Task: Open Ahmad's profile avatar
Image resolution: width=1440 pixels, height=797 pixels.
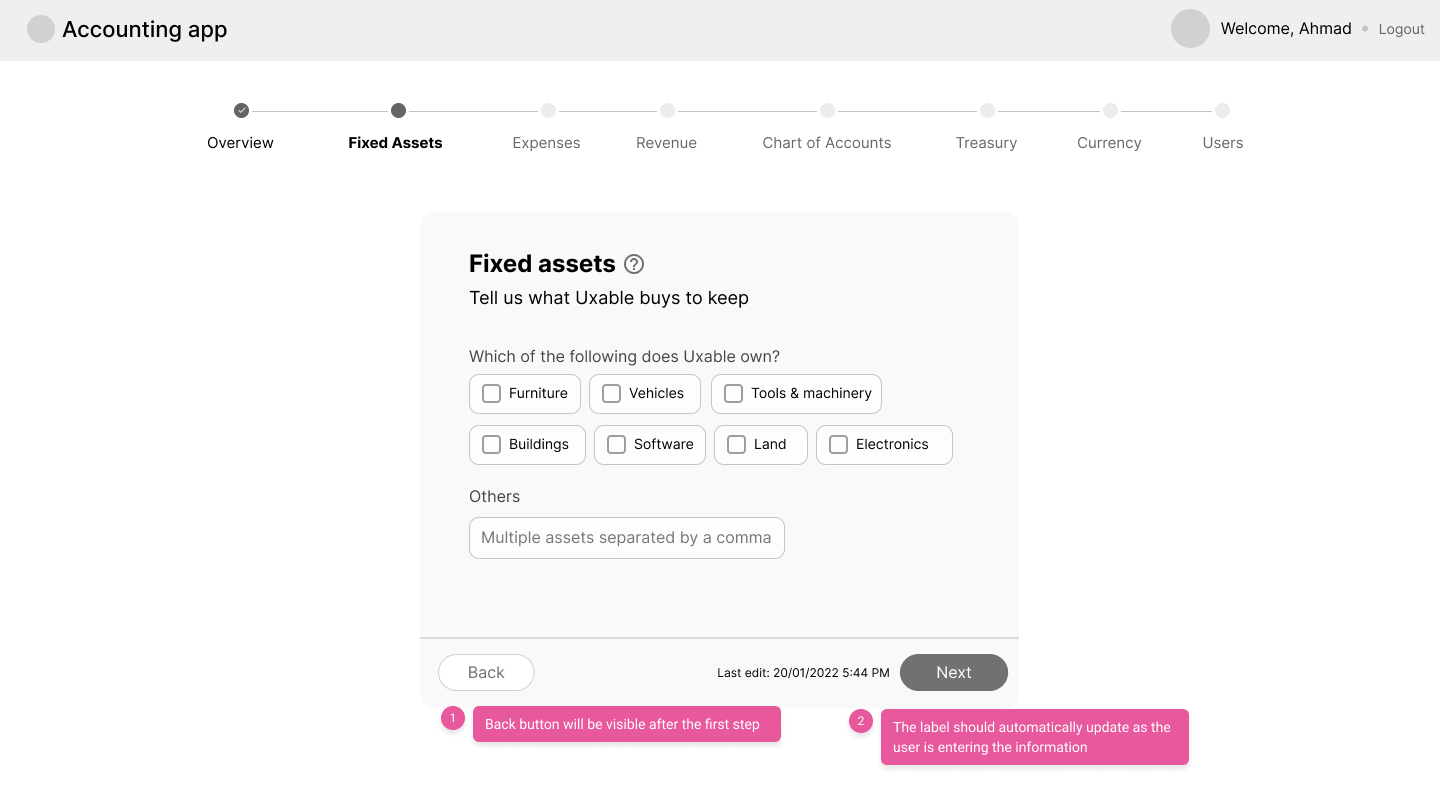Action: tap(1190, 28)
